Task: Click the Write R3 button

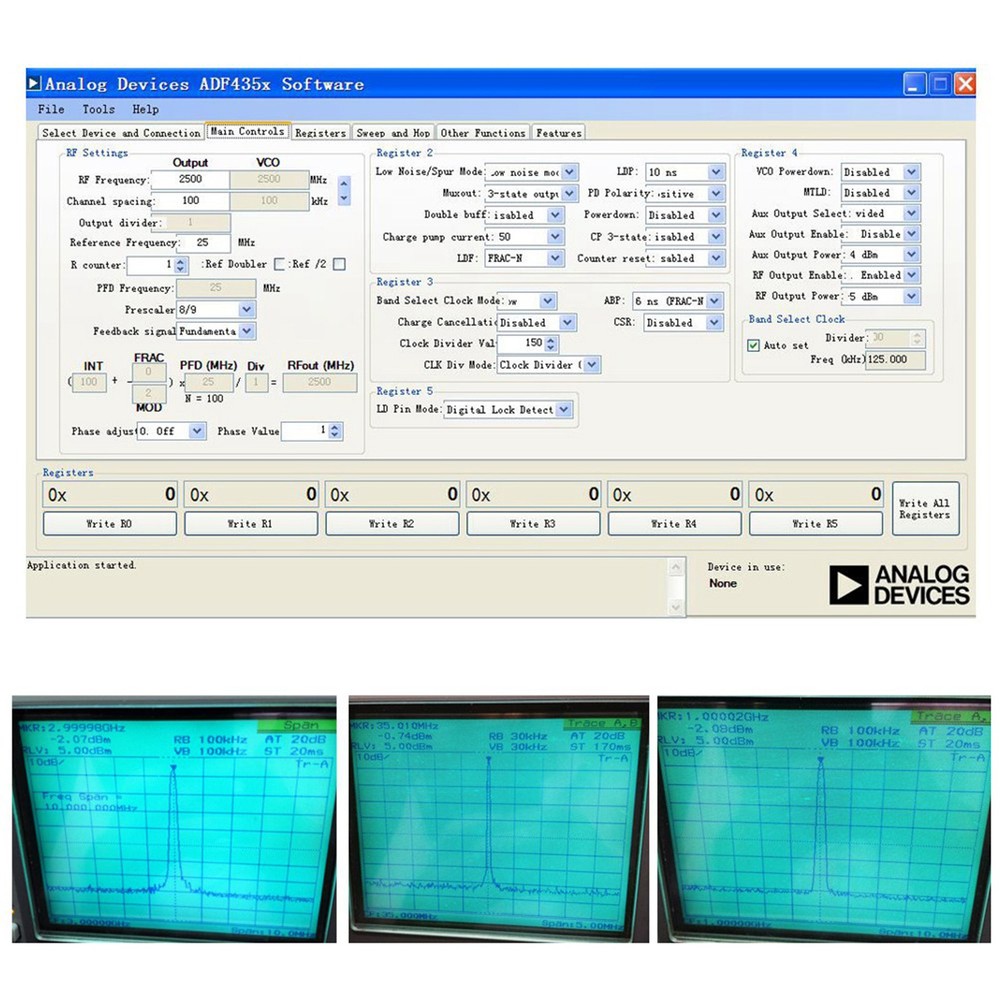Action: tap(533, 523)
